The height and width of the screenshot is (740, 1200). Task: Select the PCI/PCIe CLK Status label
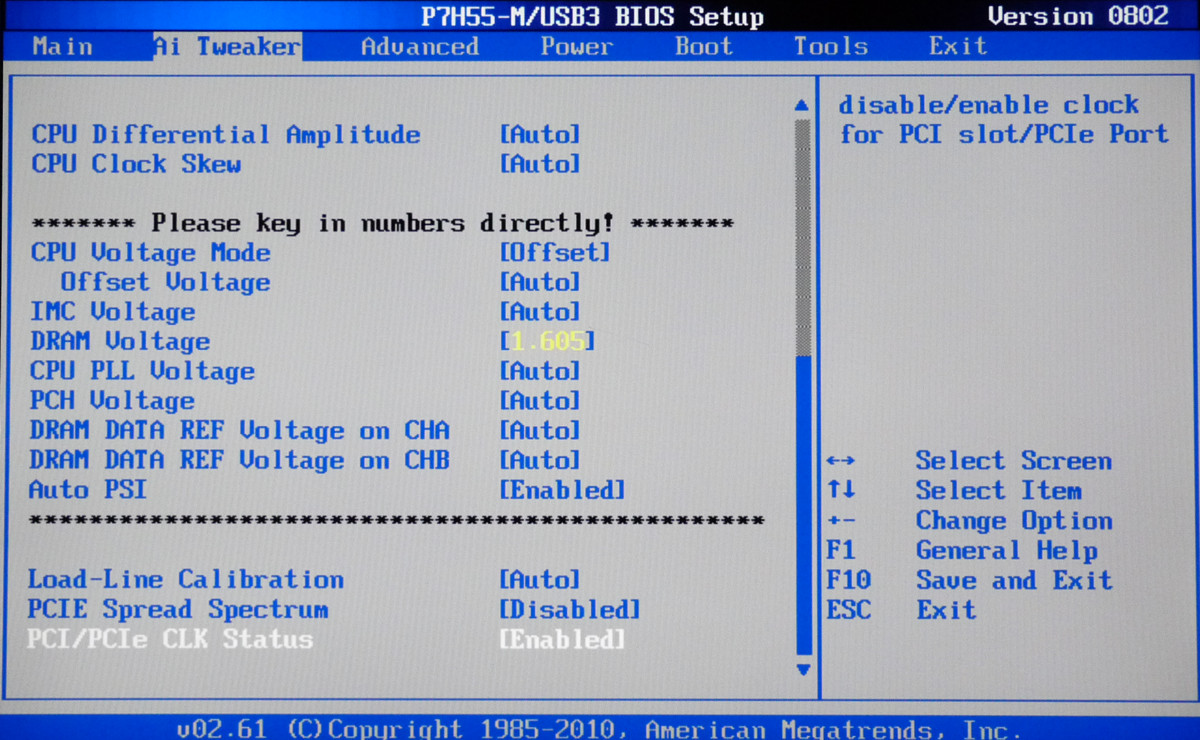tap(170, 639)
